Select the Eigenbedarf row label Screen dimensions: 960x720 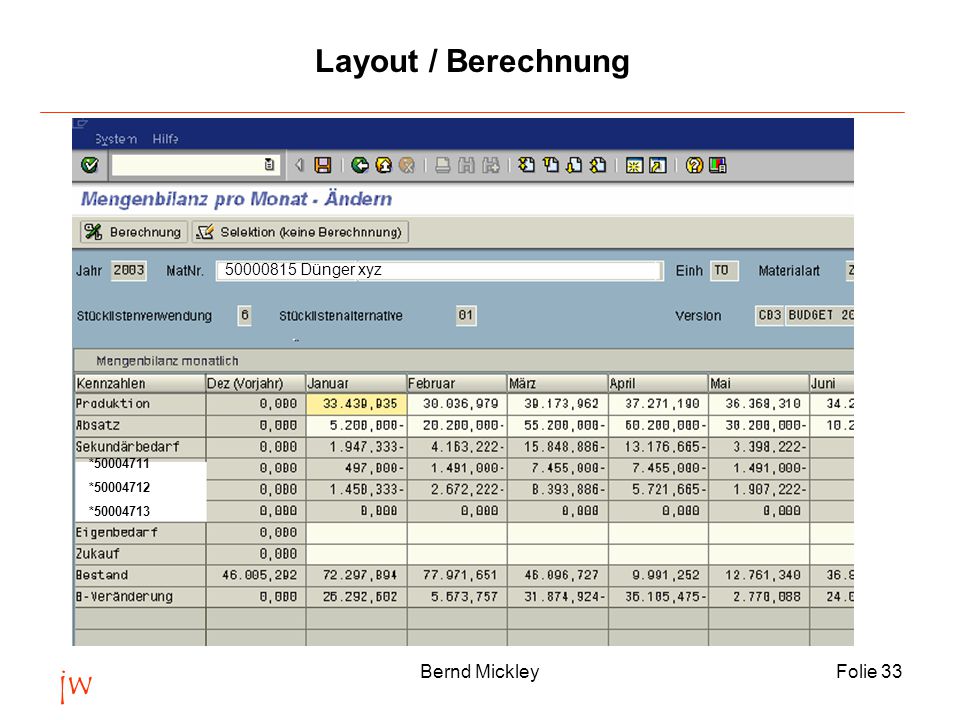pos(140,533)
